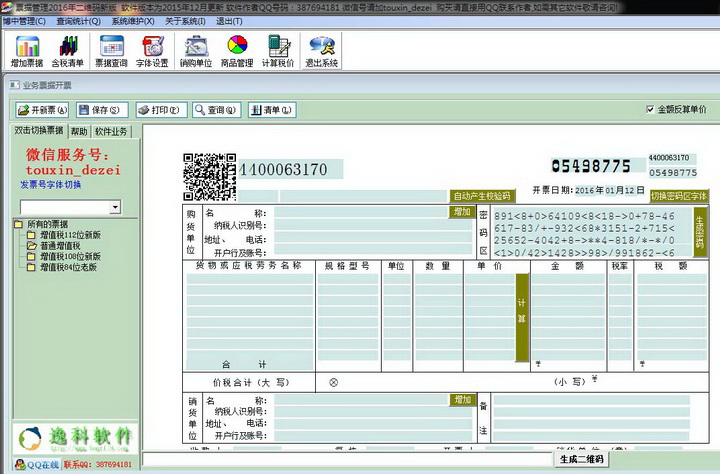Click the QR code image
Image resolution: width=720 pixels, height=474 pixels.
click(x=209, y=177)
